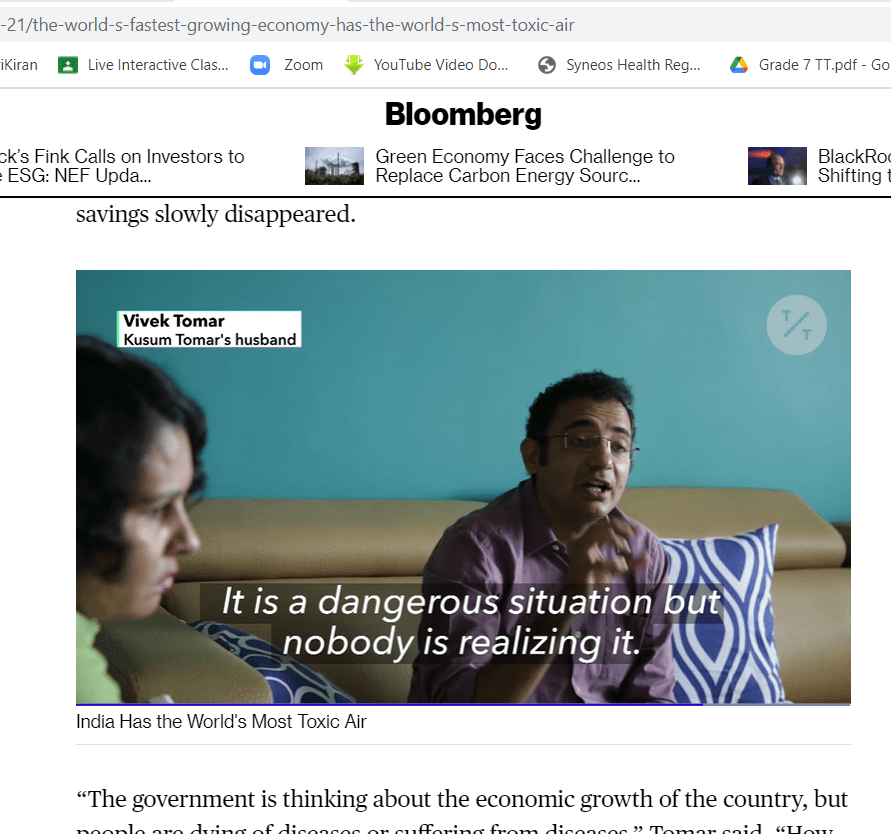The height and width of the screenshot is (834, 891).
Task: Open the YouTube Video Downloader bookmark icon
Action: (x=353, y=65)
